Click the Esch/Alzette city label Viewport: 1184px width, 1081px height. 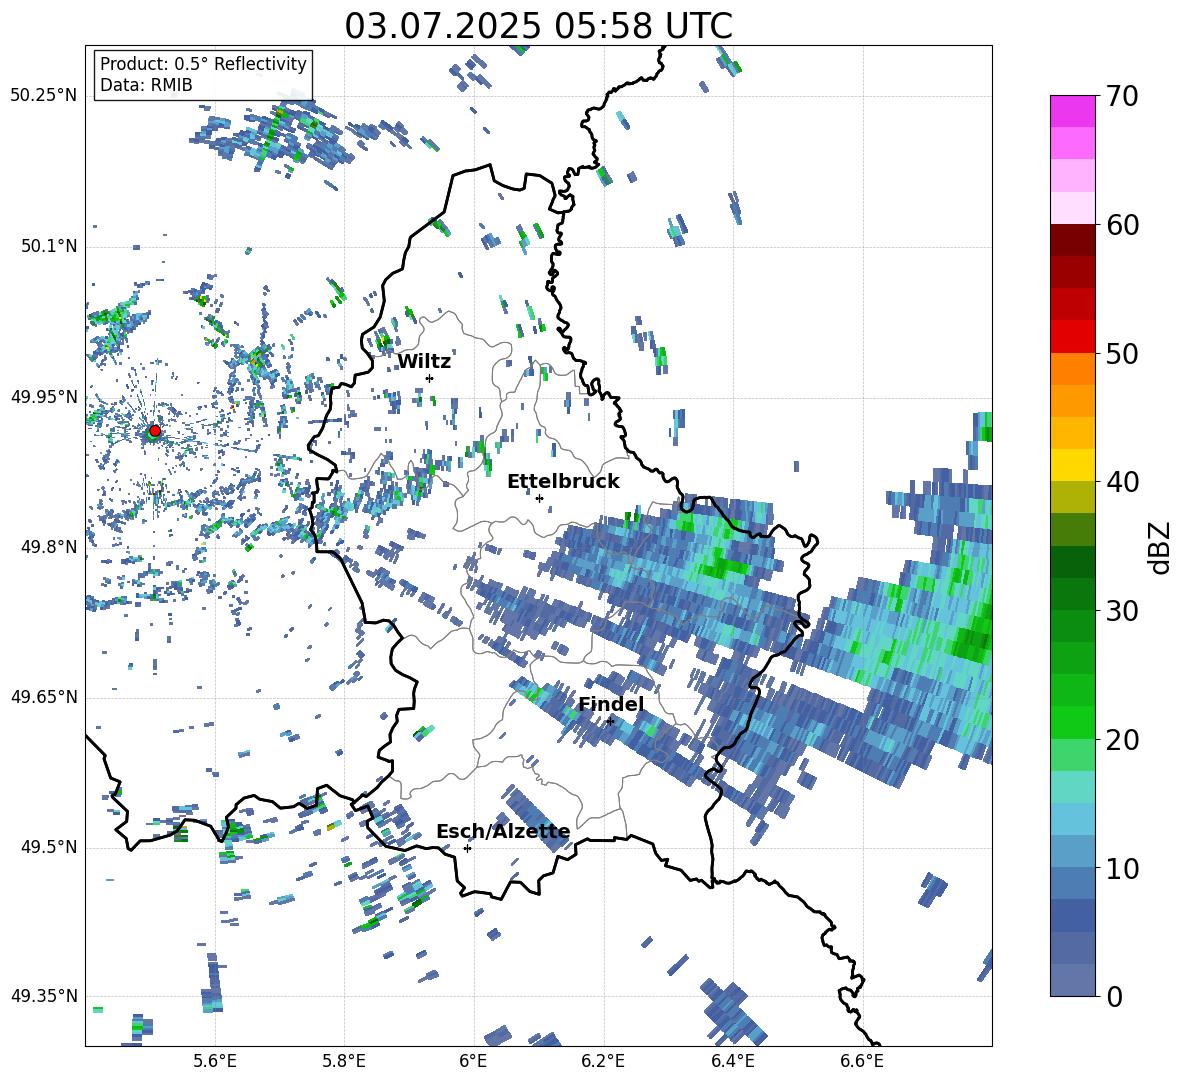point(503,831)
